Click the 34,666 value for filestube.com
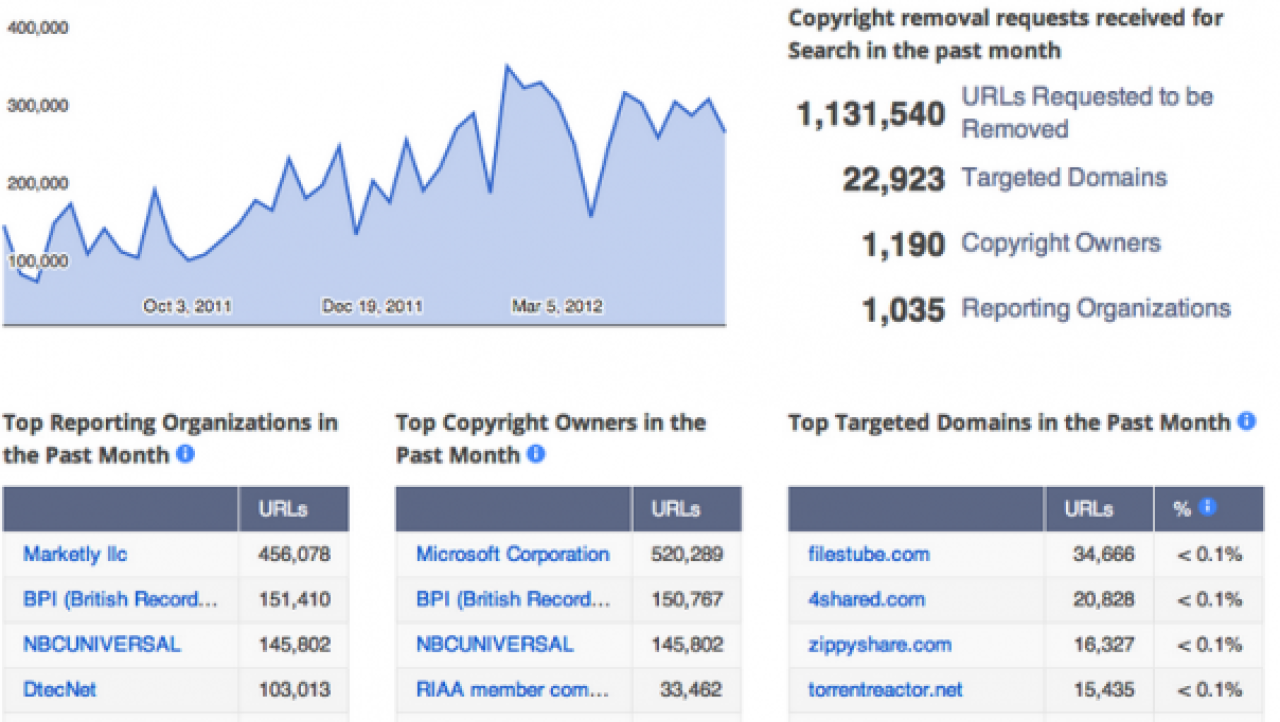 pos(1104,554)
